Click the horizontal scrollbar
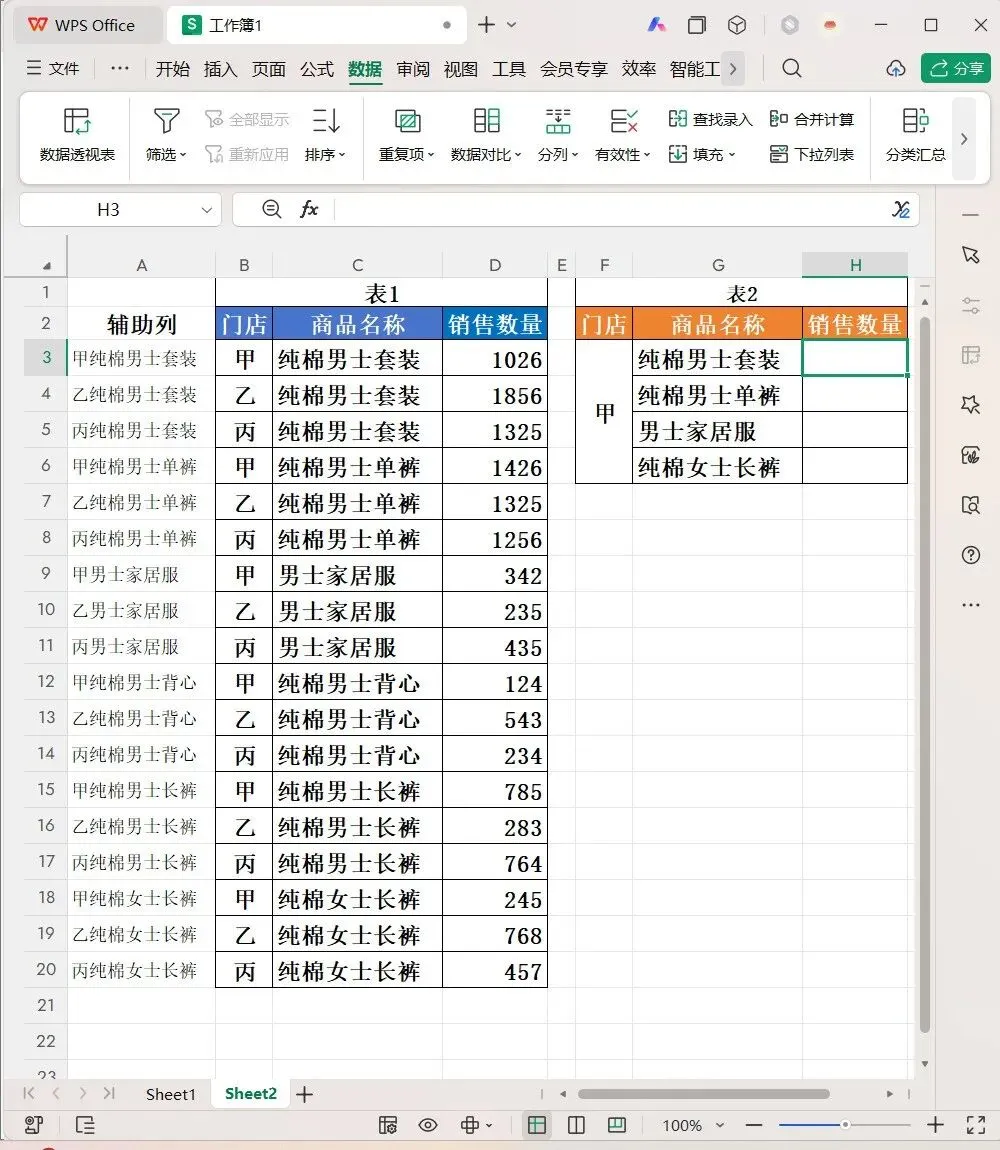The image size is (1000, 1150). pyautogui.click(x=703, y=1094)
